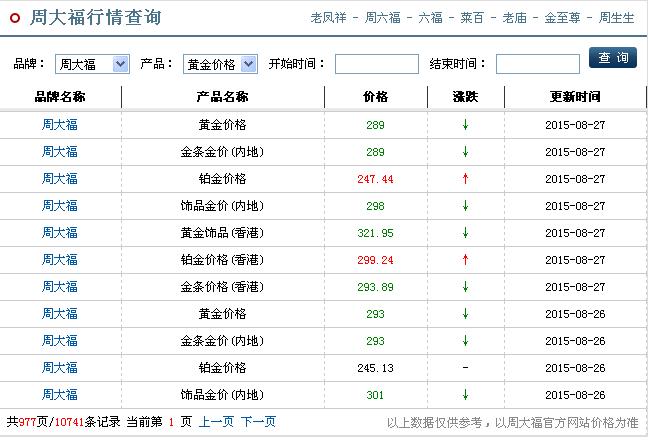Go to previous page via 上一页

pyautogui.click(x=216, y=422)
